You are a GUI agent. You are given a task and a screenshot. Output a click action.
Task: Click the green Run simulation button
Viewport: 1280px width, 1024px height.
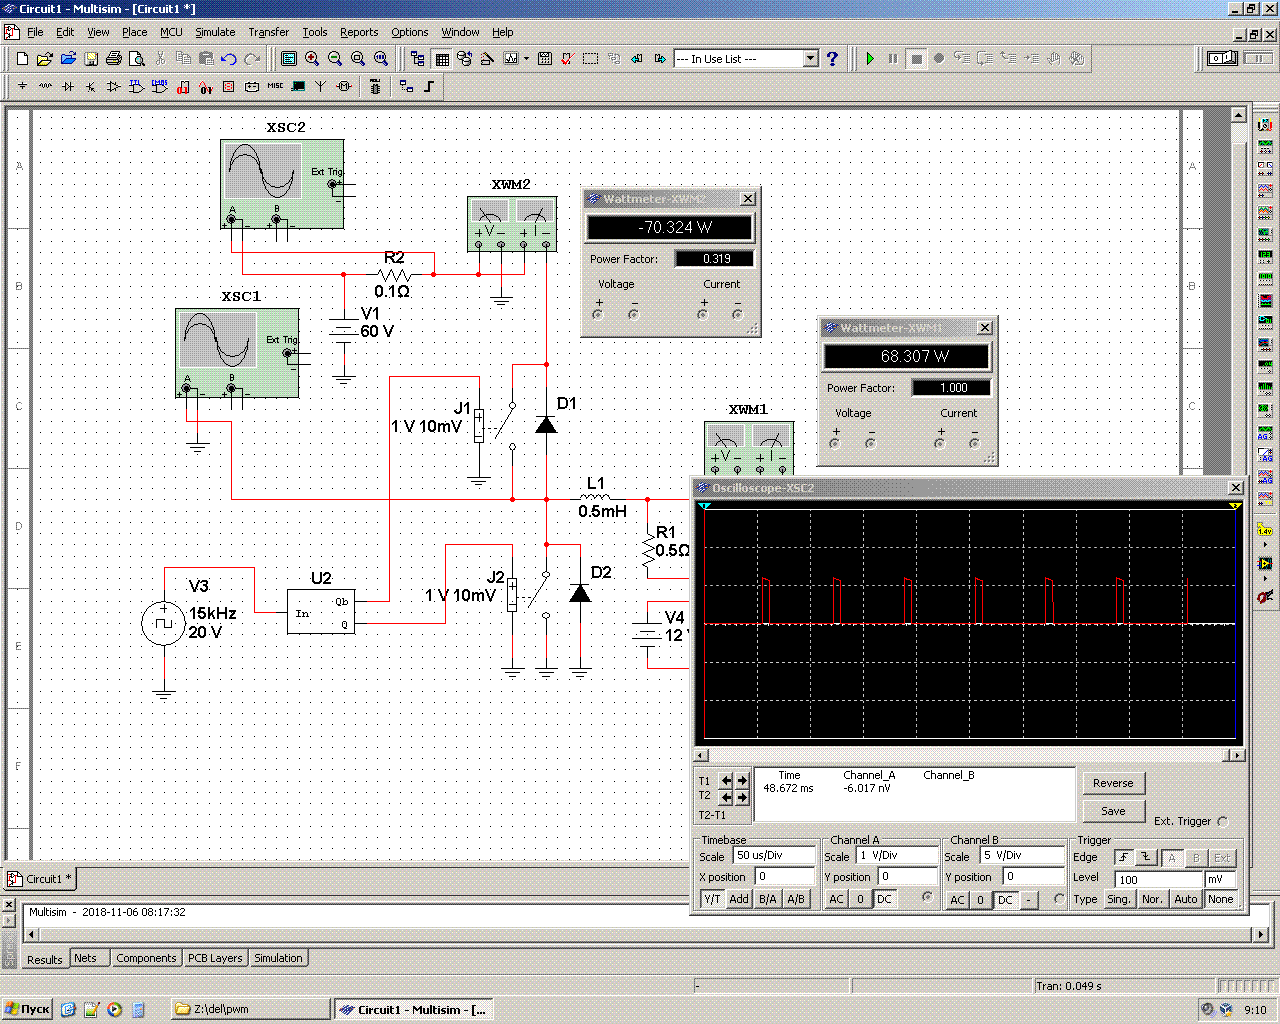[870, 59]
